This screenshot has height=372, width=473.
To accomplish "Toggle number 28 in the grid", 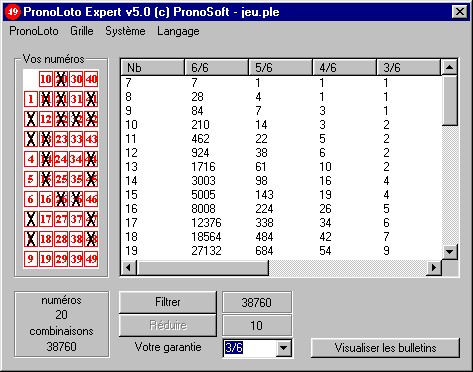I will (x=61, y=239).
